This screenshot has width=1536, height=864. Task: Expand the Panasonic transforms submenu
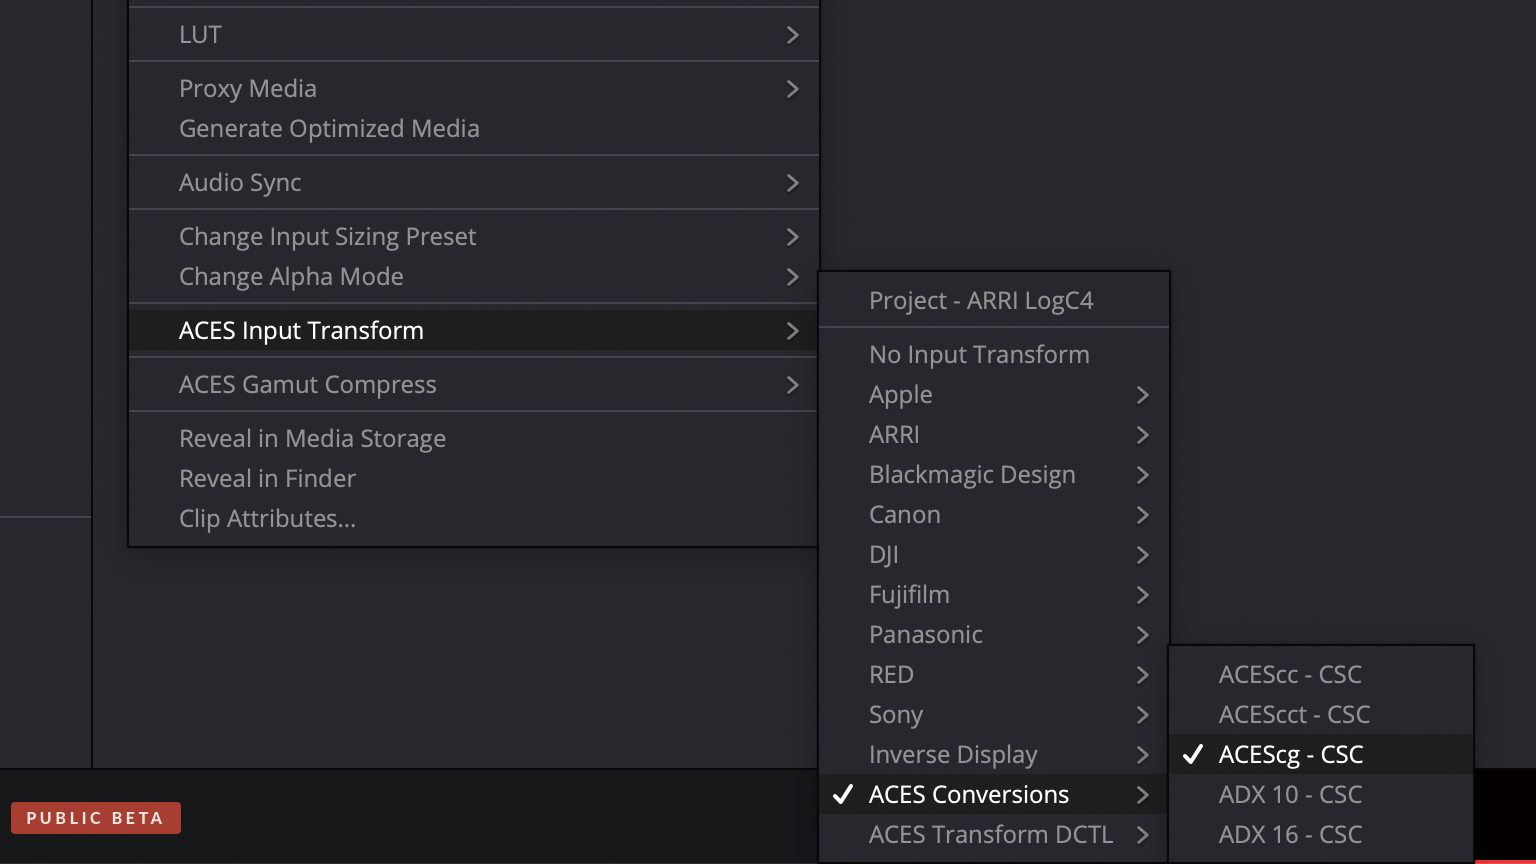coord(994,635)
